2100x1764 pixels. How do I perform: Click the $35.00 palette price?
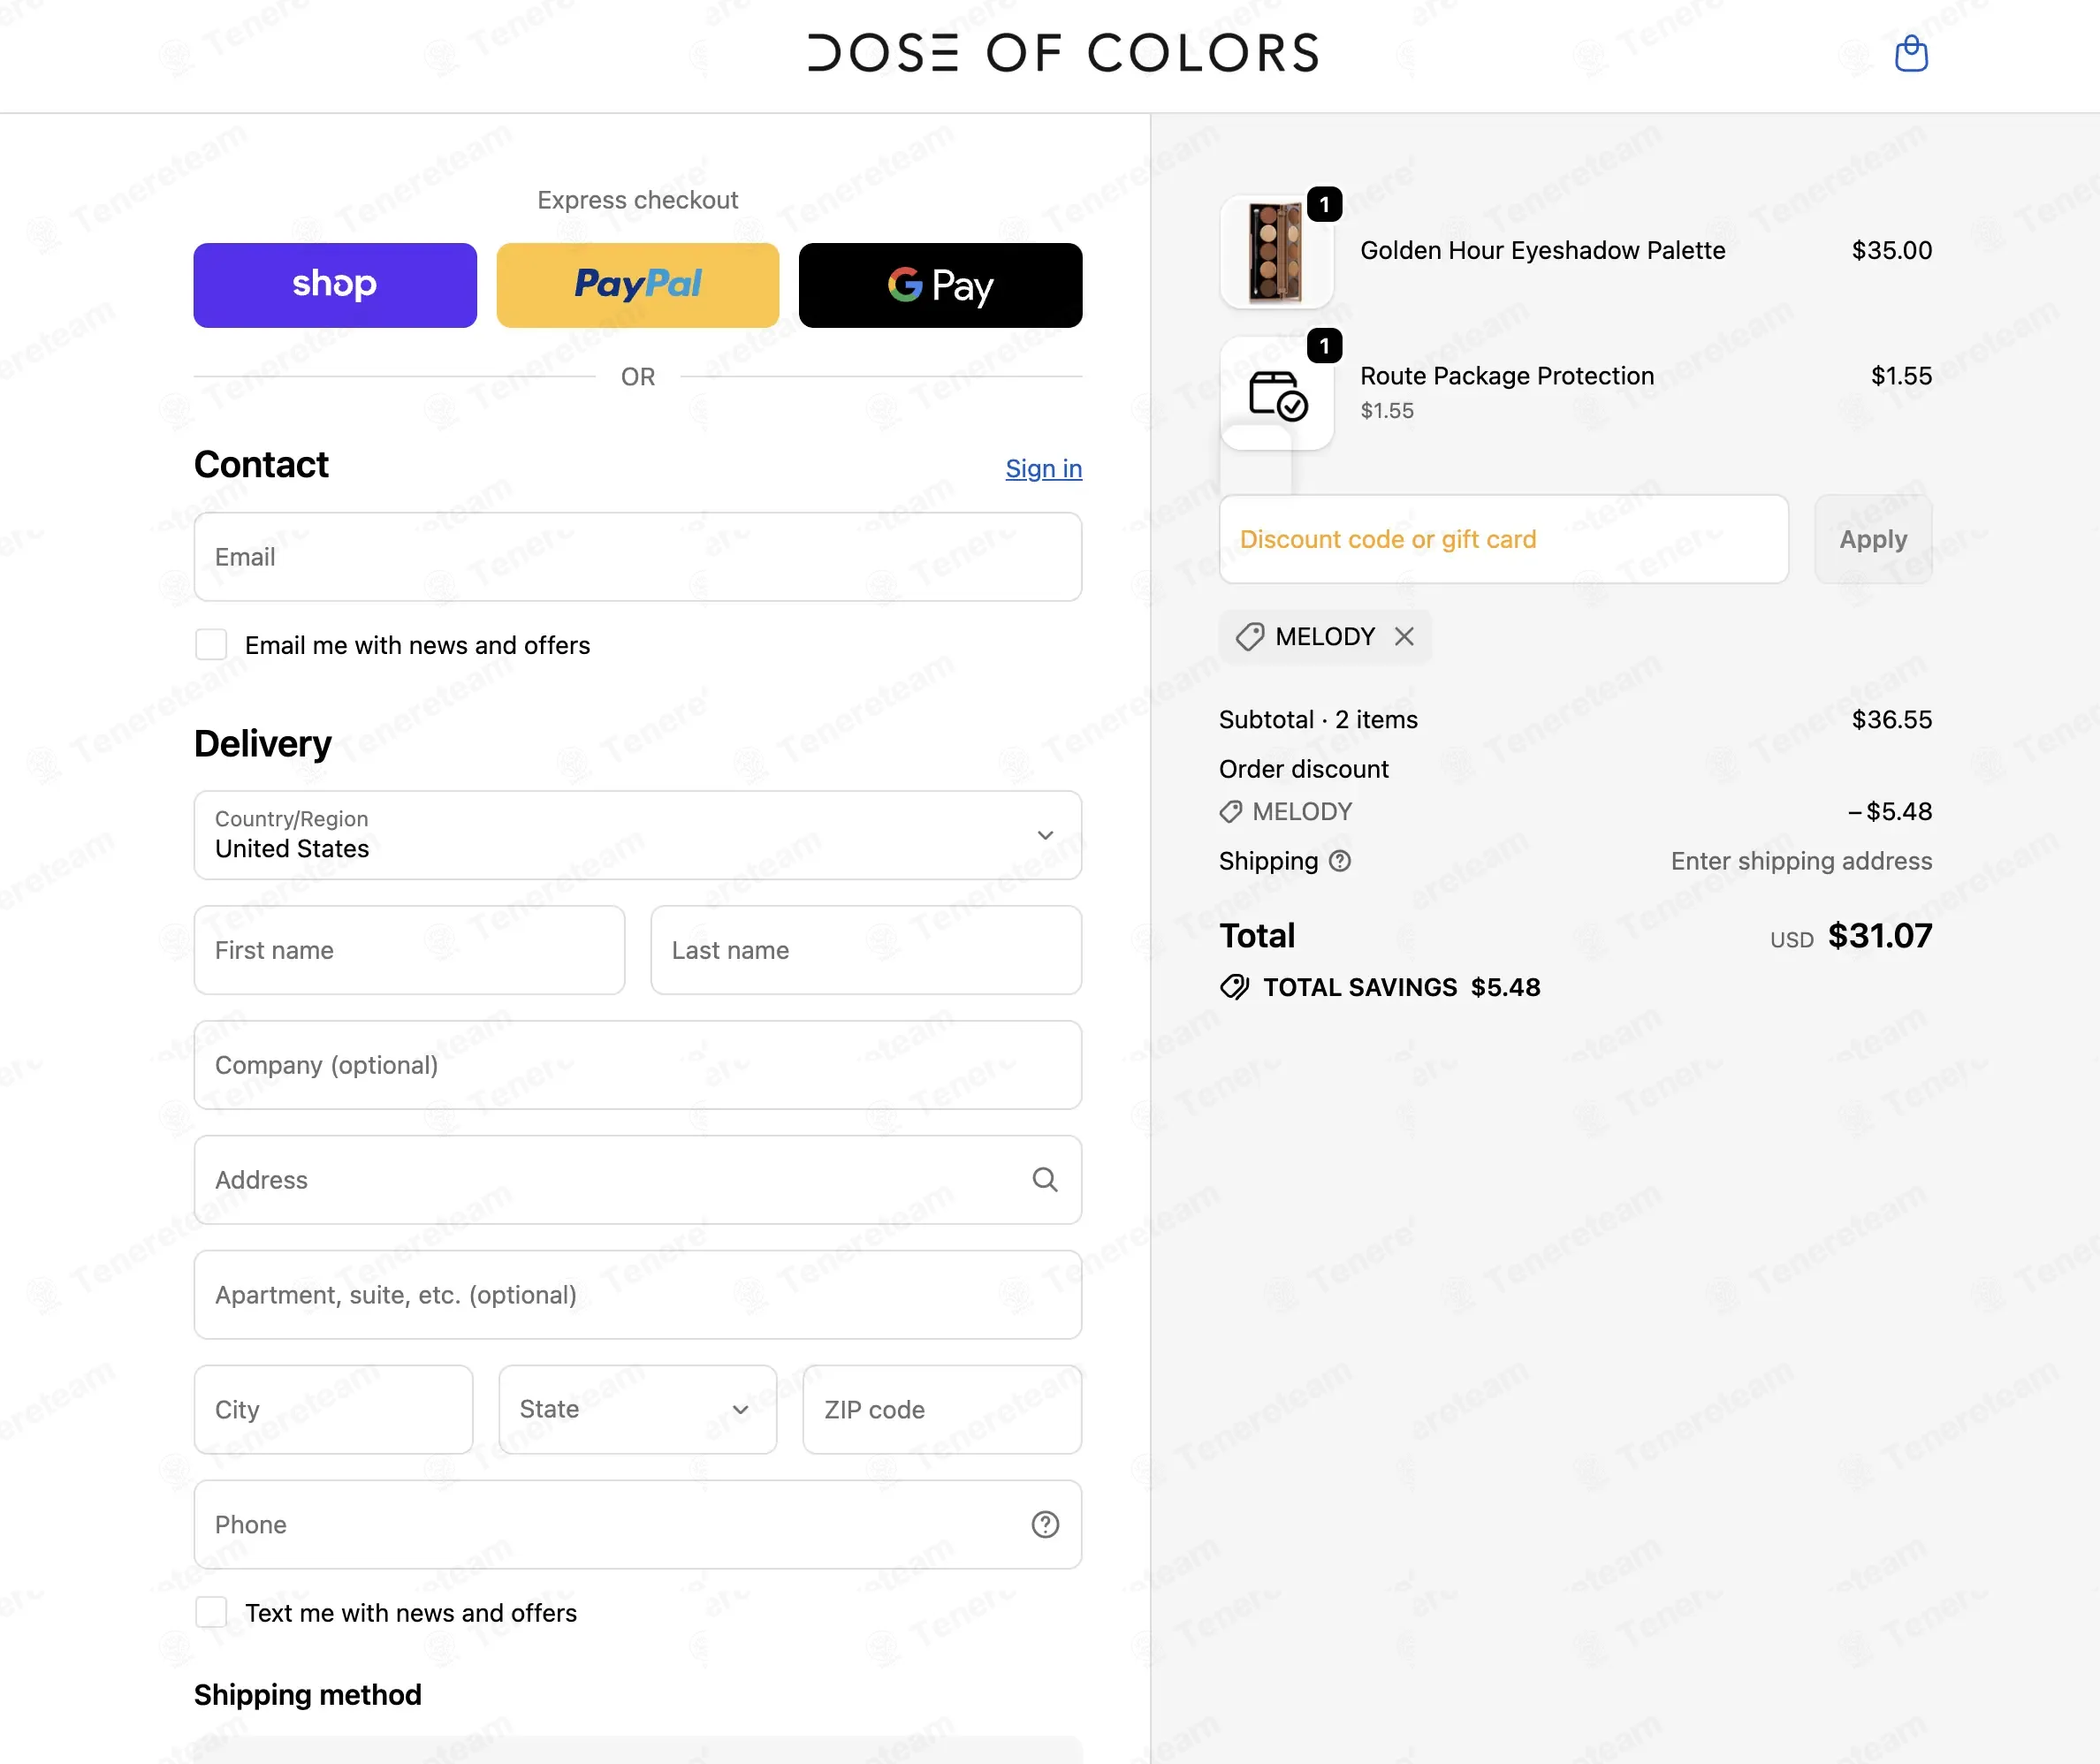click(x=1892, y=250)
